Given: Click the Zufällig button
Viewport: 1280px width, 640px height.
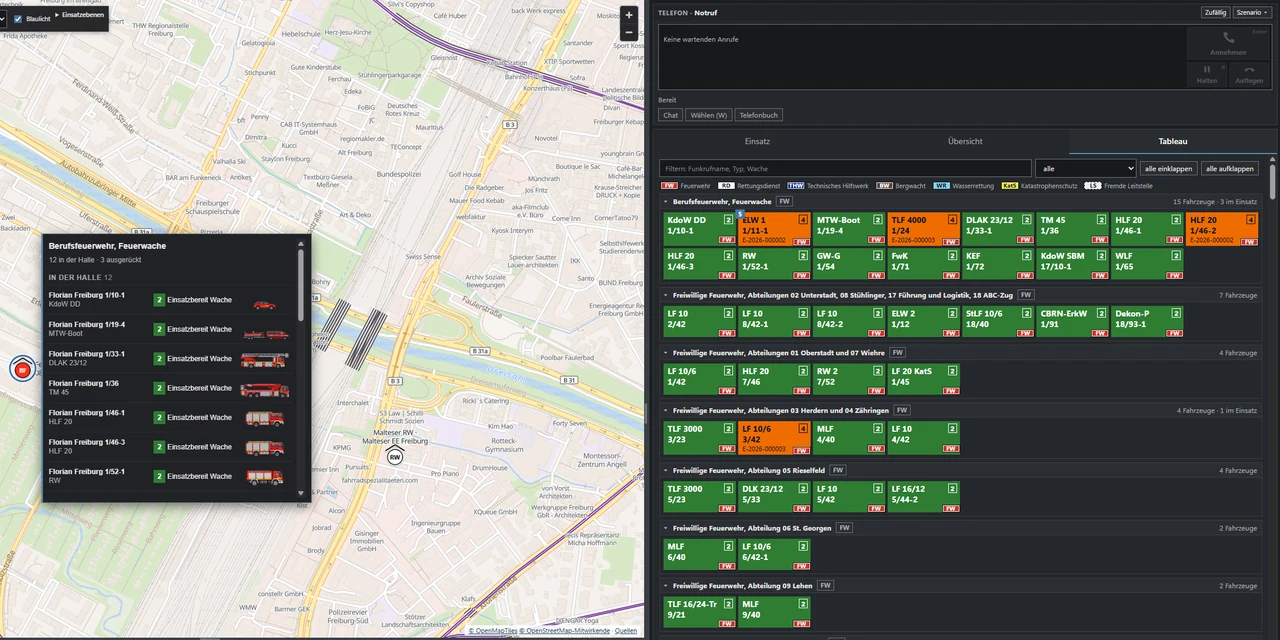Looking at the screenshot, I should coord(1215,12).
